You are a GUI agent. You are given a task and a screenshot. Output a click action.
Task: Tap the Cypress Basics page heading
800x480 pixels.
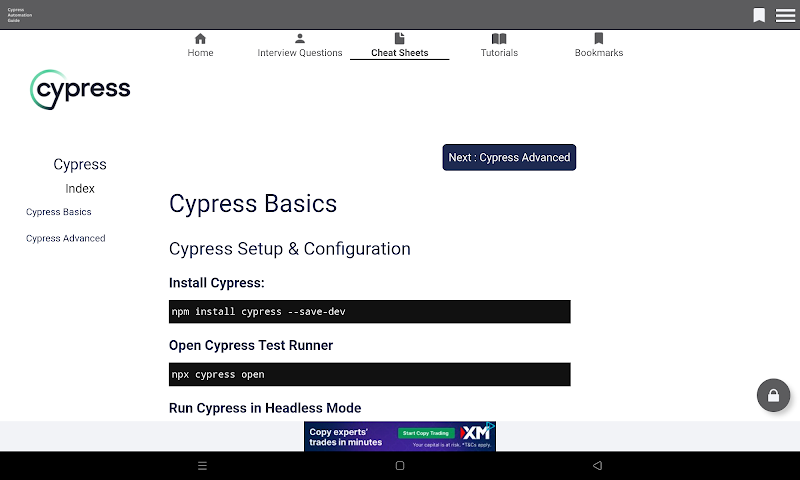[x=253, y=204]
